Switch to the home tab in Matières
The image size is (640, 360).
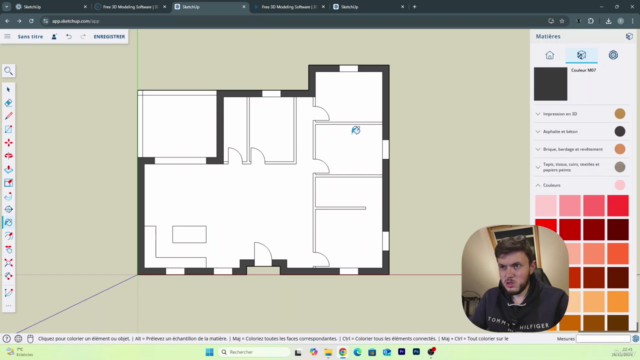(550, 55)
